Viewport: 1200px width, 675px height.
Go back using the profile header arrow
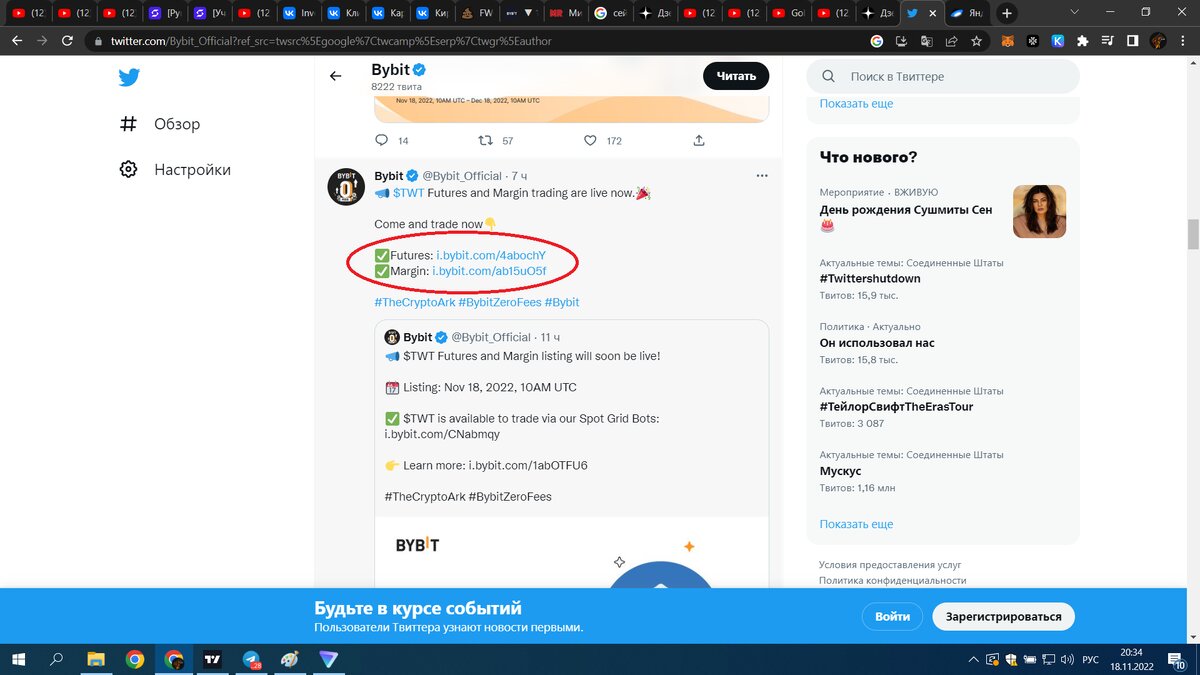[x=336, y=76]
